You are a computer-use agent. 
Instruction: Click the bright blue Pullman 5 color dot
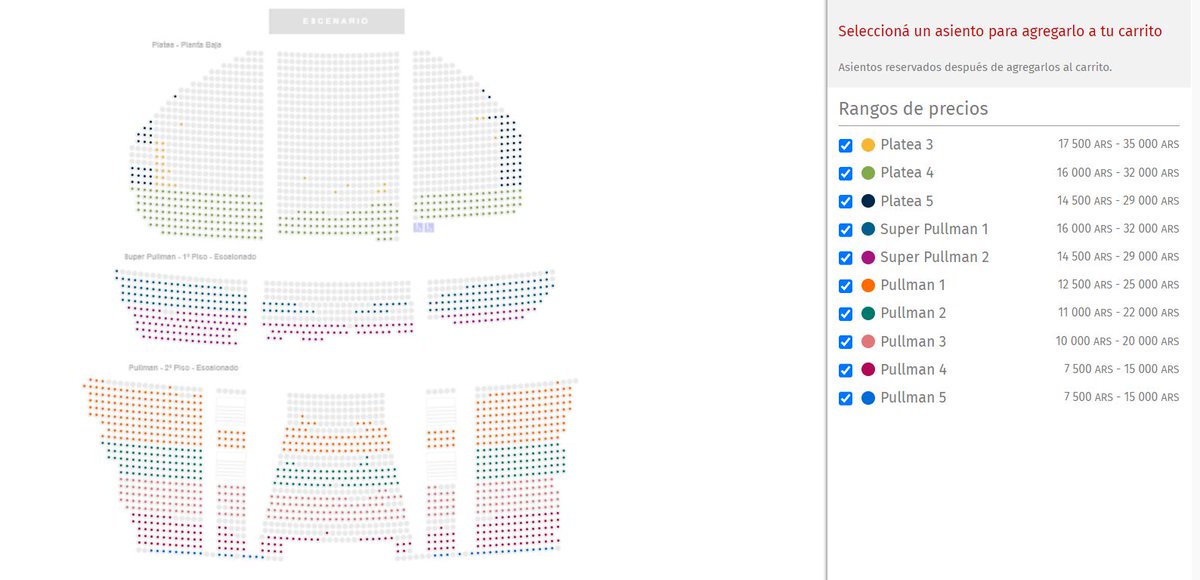coord(868,398)
